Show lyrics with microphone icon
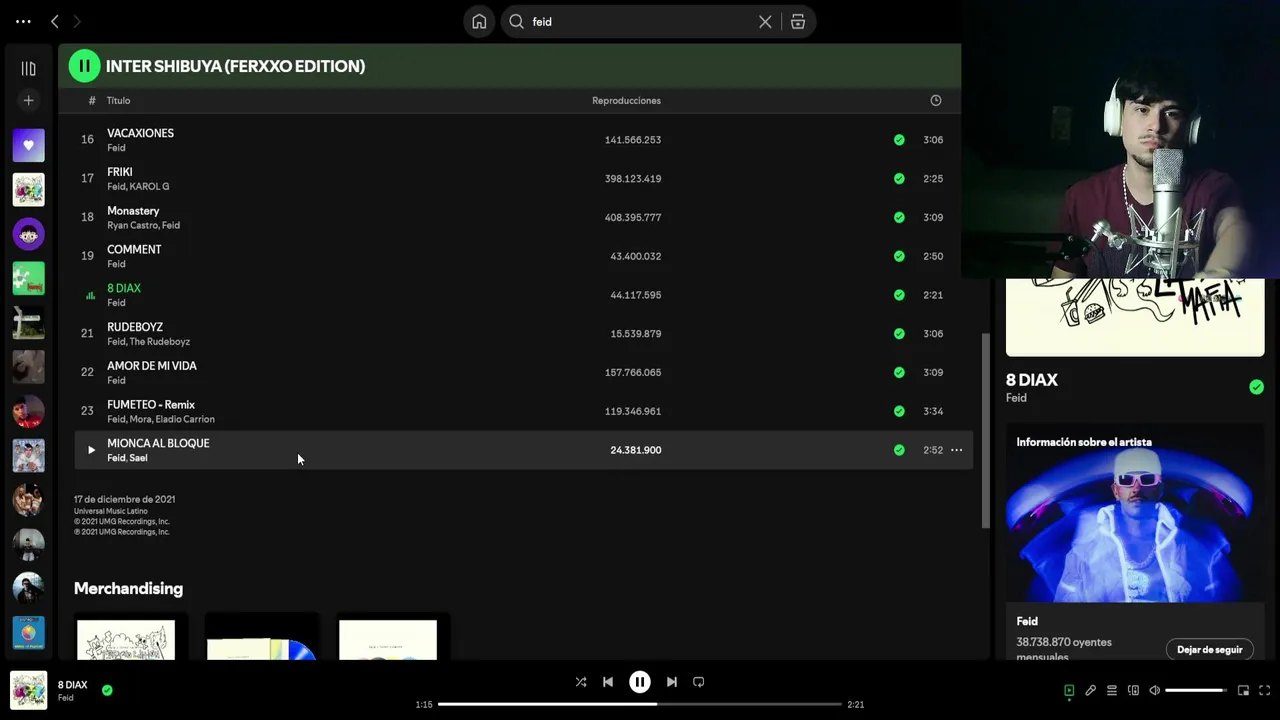This screenshot has width=1280, height=720. [1091, 690]
